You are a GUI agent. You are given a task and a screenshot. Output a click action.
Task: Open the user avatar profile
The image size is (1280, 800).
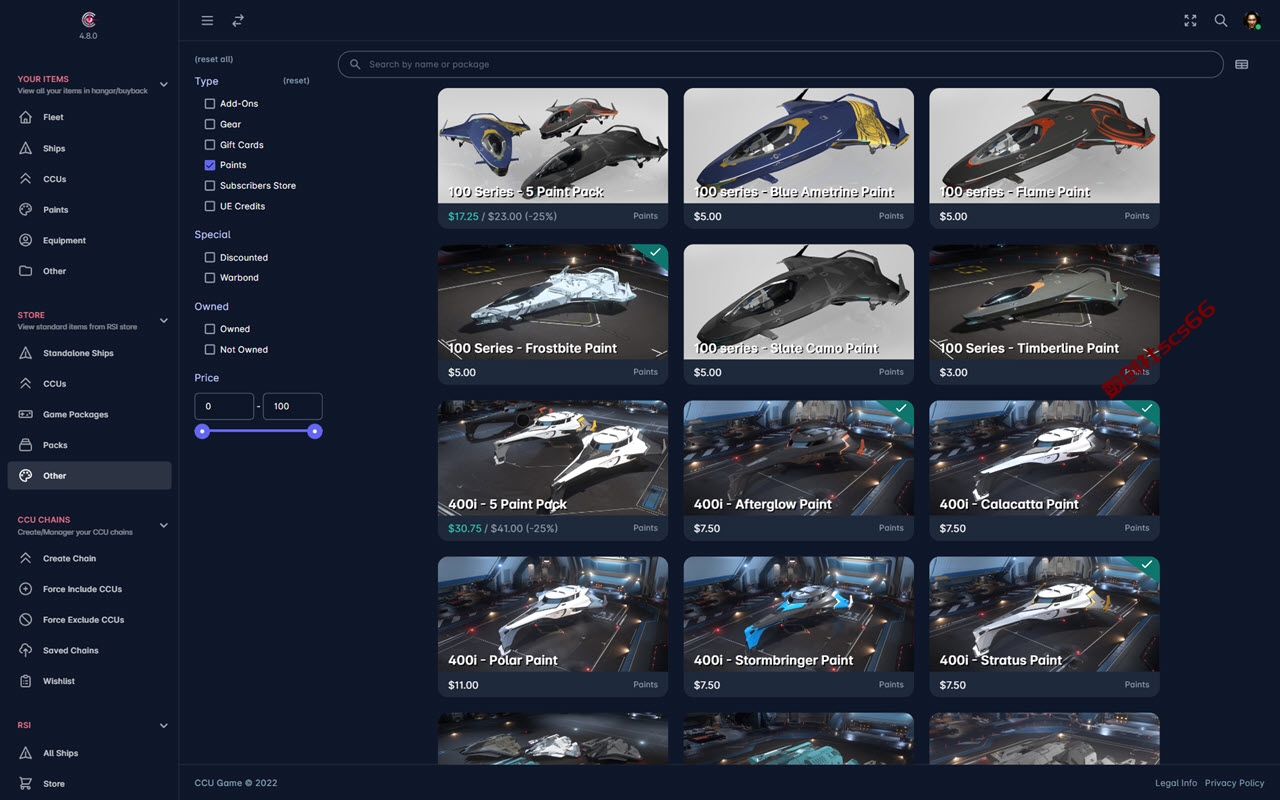1252,20
